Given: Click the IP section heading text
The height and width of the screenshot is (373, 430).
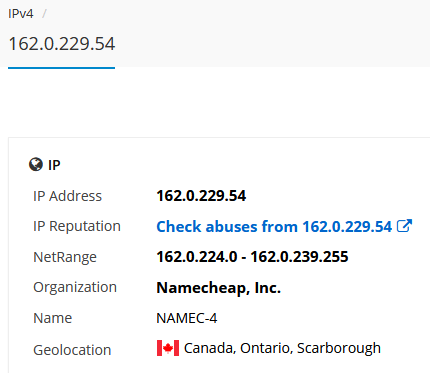Looking at the screenshot, I should [54, 165].
